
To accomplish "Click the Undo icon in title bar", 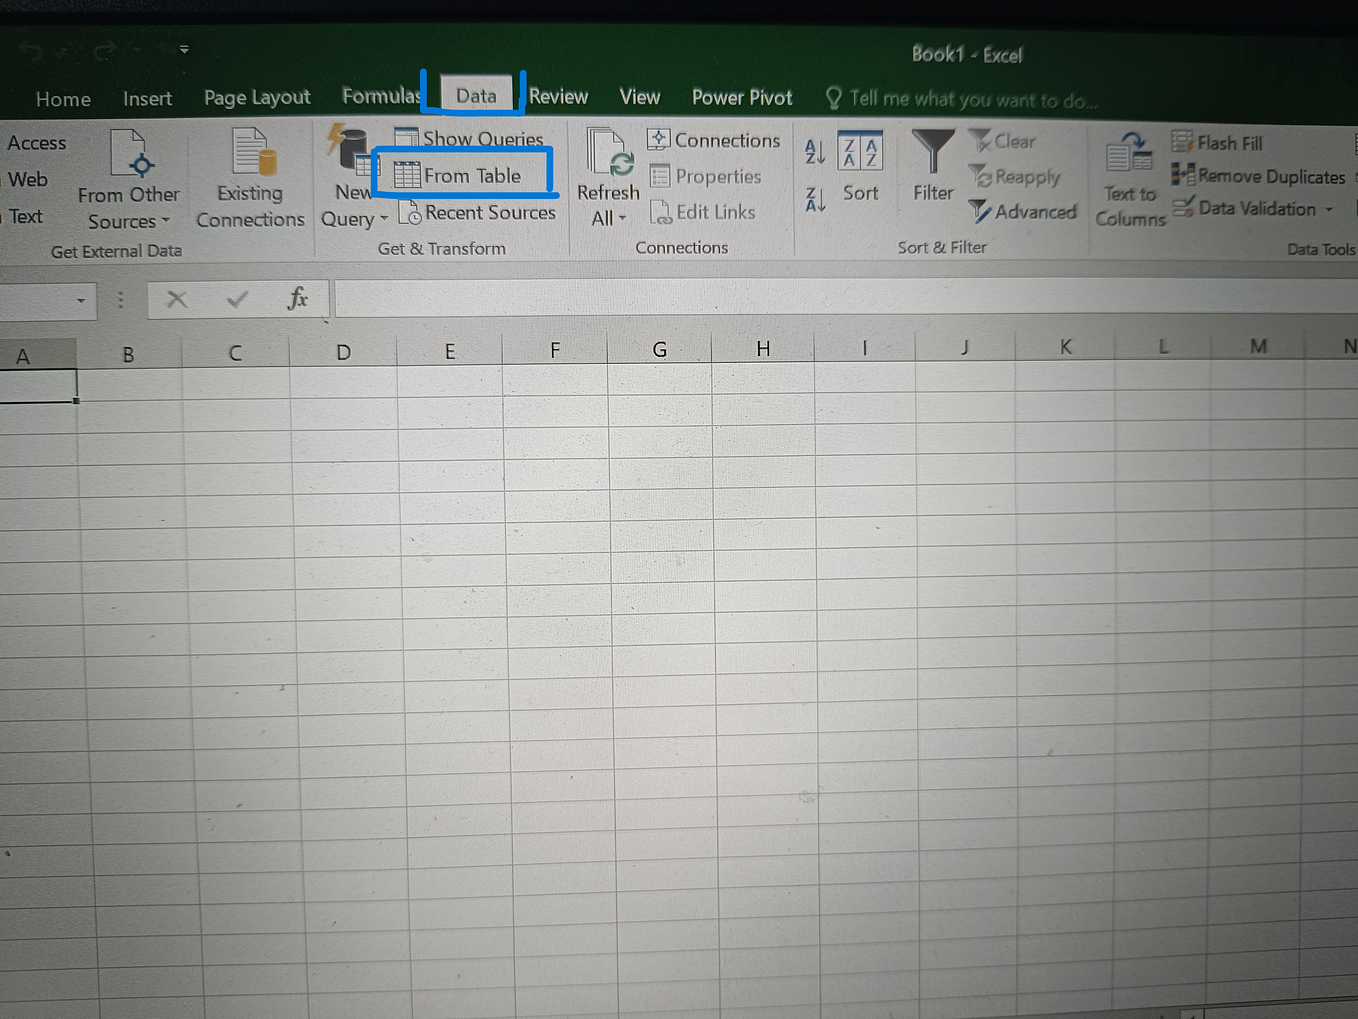I will coord(31,50).
